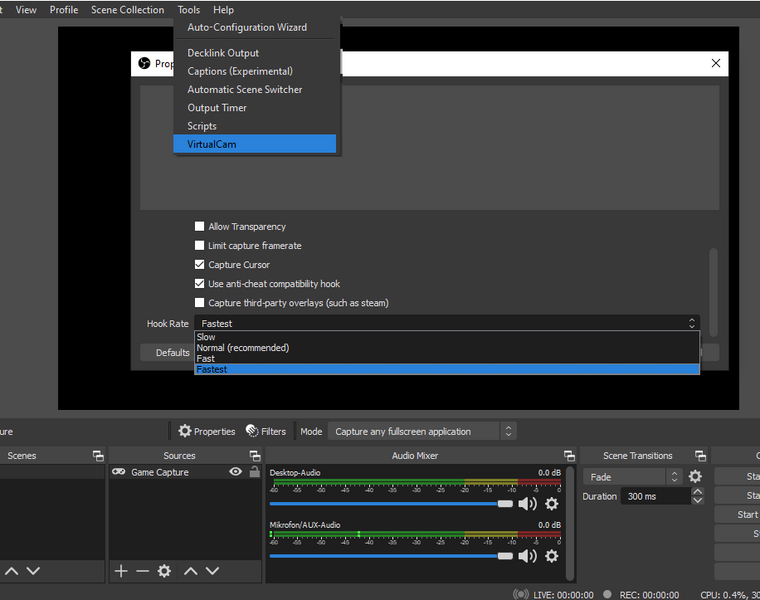Enable Allow Transparency checkbox

tap(200, 227)
